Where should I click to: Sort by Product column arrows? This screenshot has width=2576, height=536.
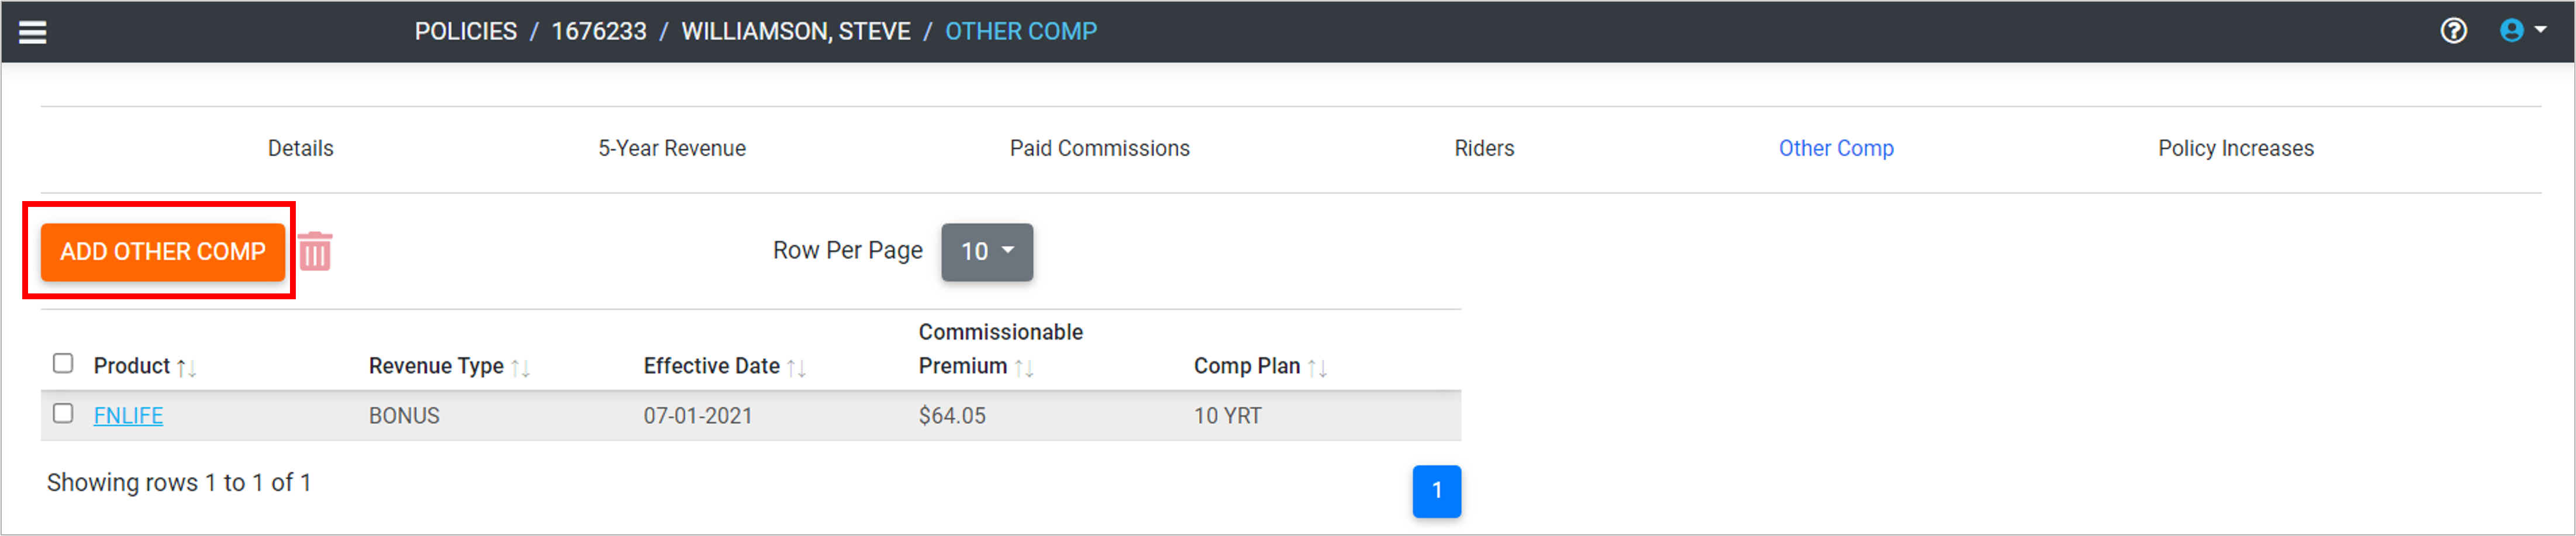point(187,368)
